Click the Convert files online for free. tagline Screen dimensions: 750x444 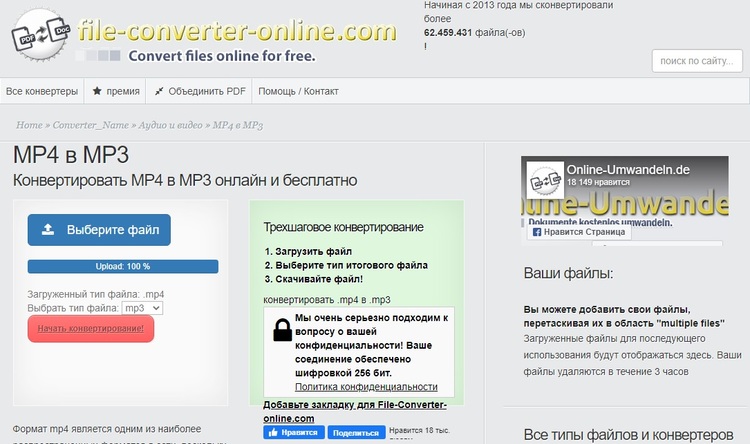(x=222, y=56)
